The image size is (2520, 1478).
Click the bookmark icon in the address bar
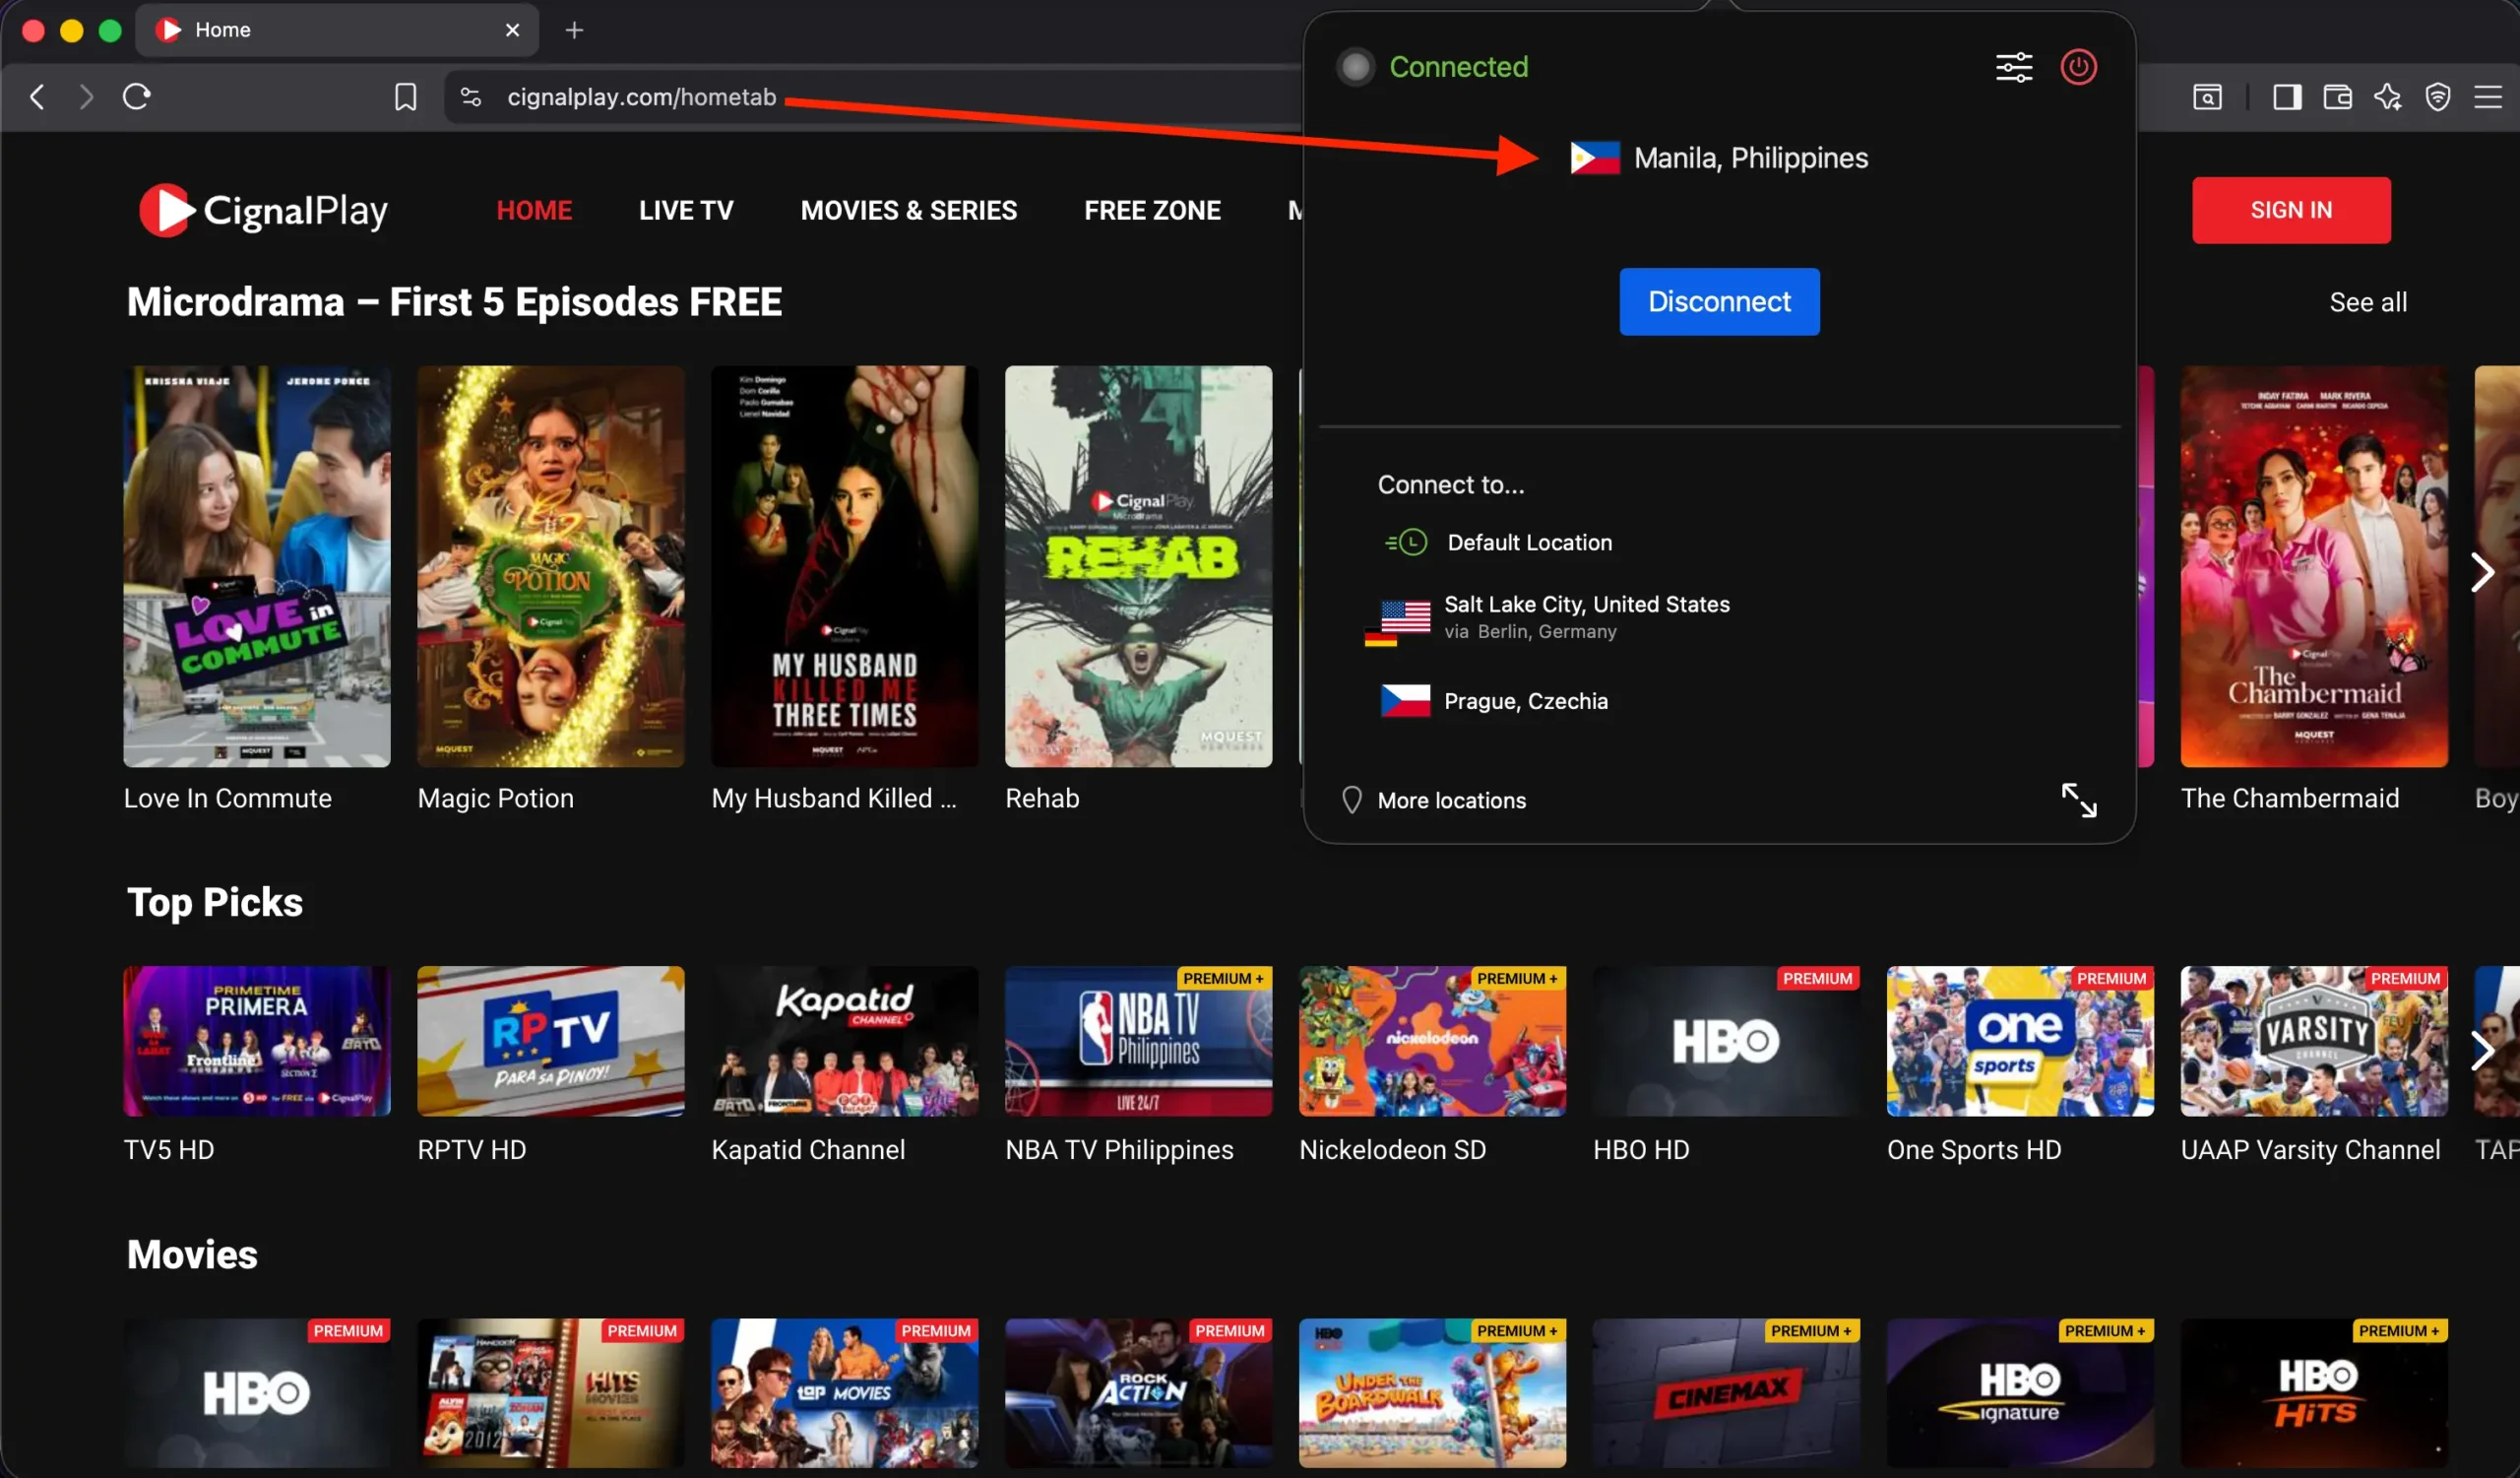406,96
